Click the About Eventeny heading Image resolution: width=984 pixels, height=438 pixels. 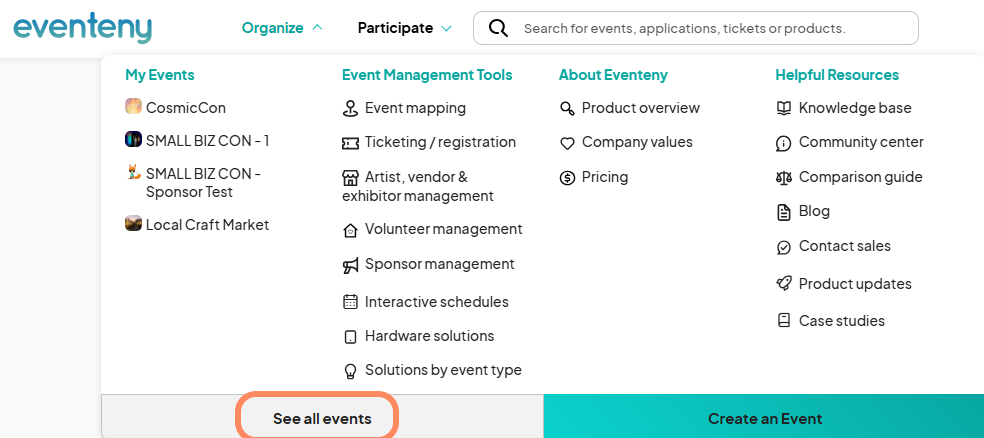tap(613, 75)
